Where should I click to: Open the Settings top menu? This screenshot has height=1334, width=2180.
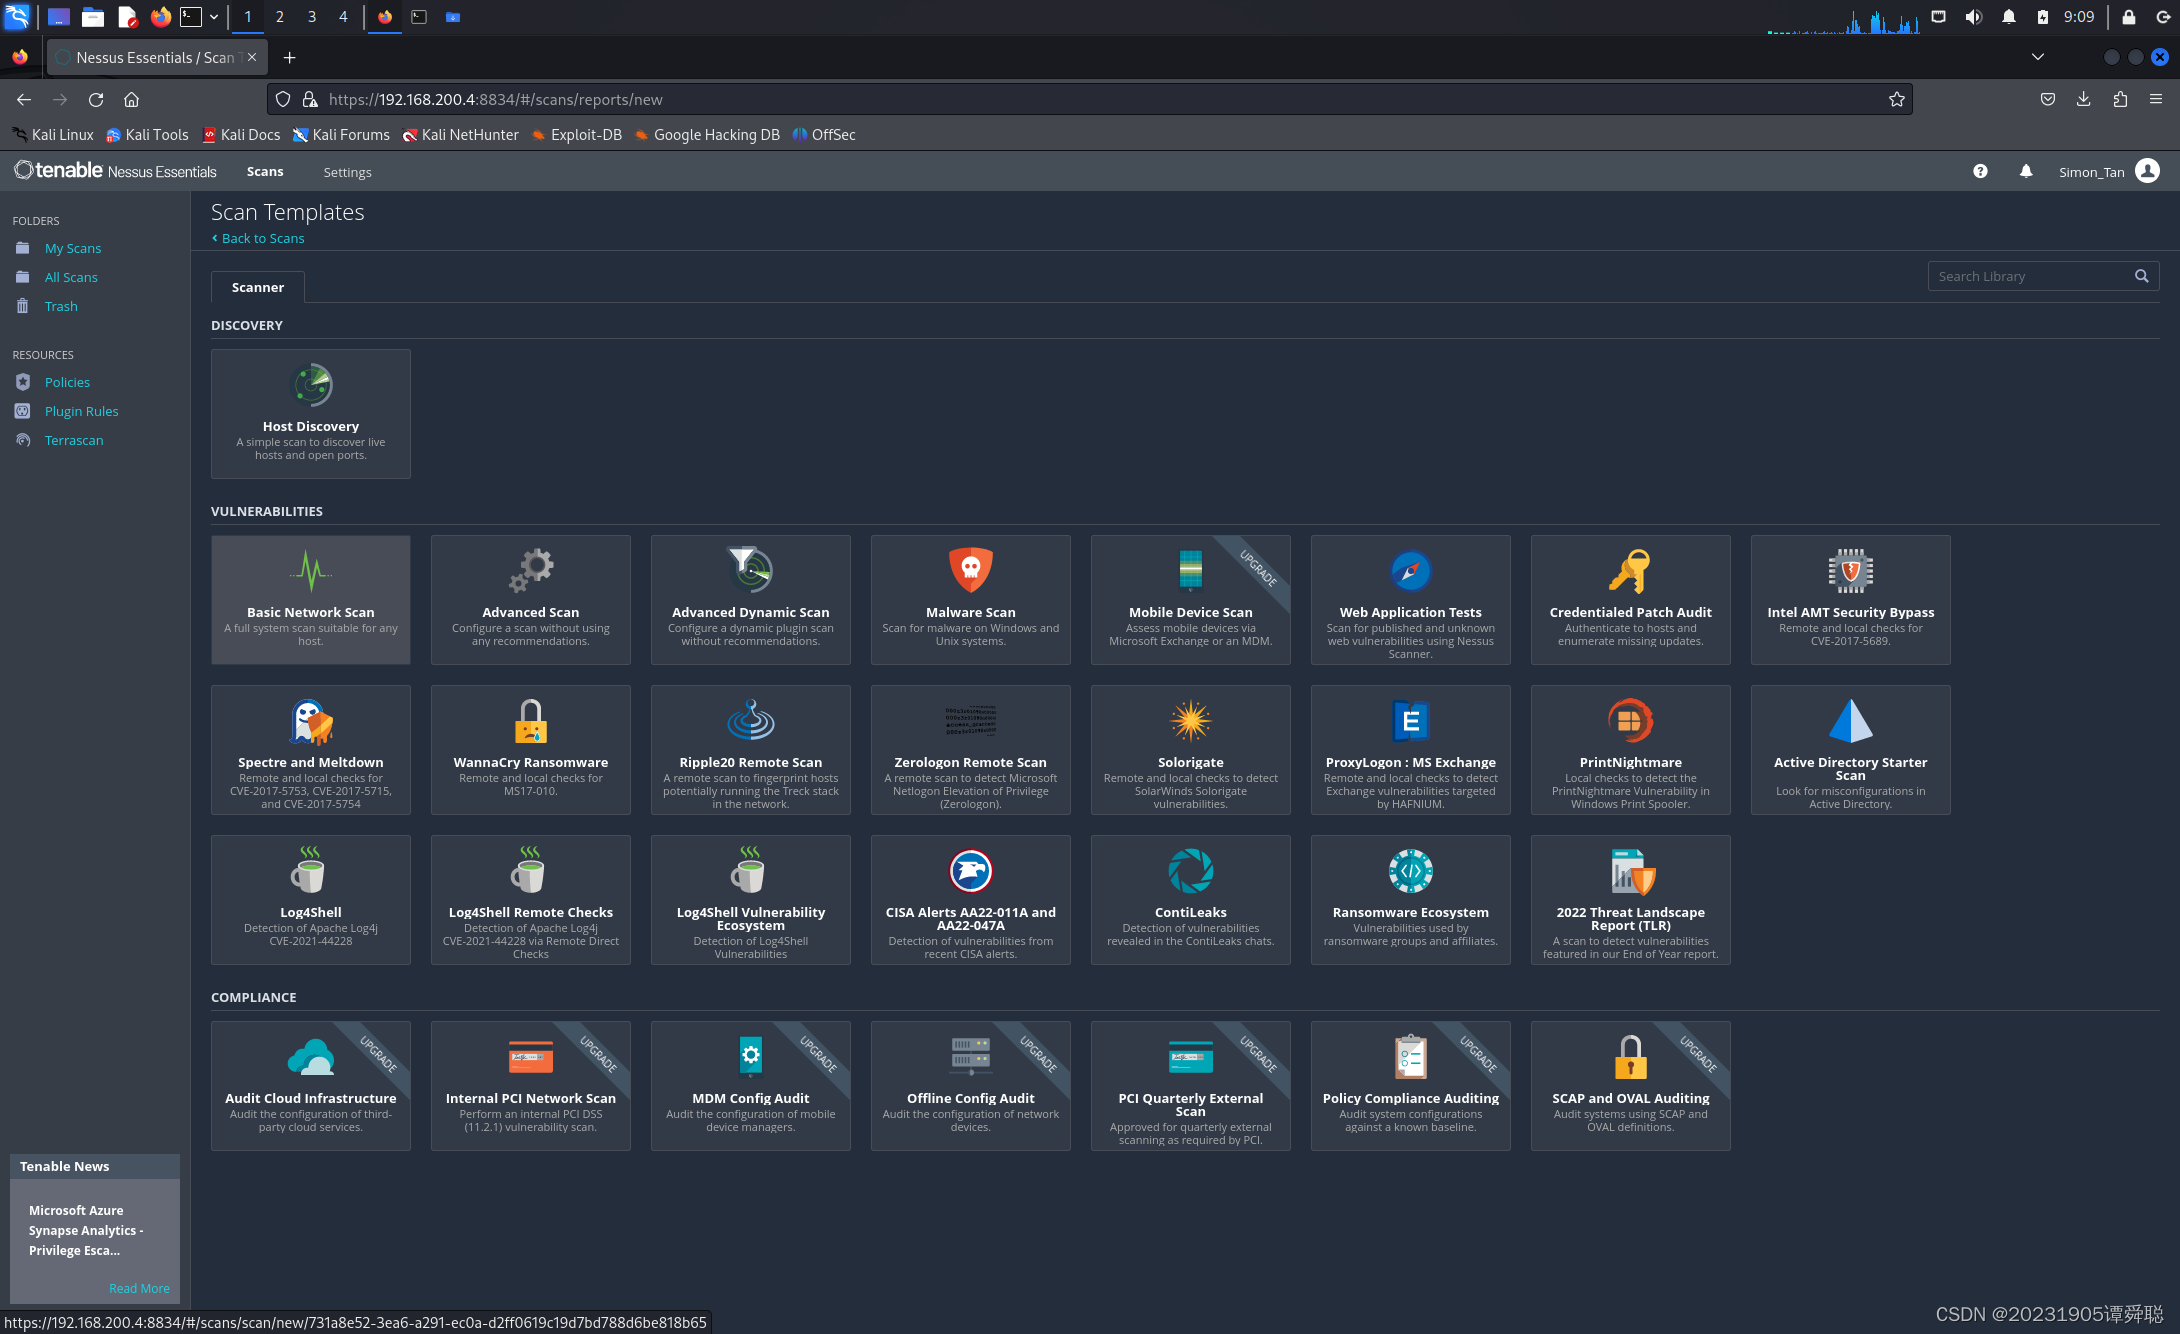(347, 172)
